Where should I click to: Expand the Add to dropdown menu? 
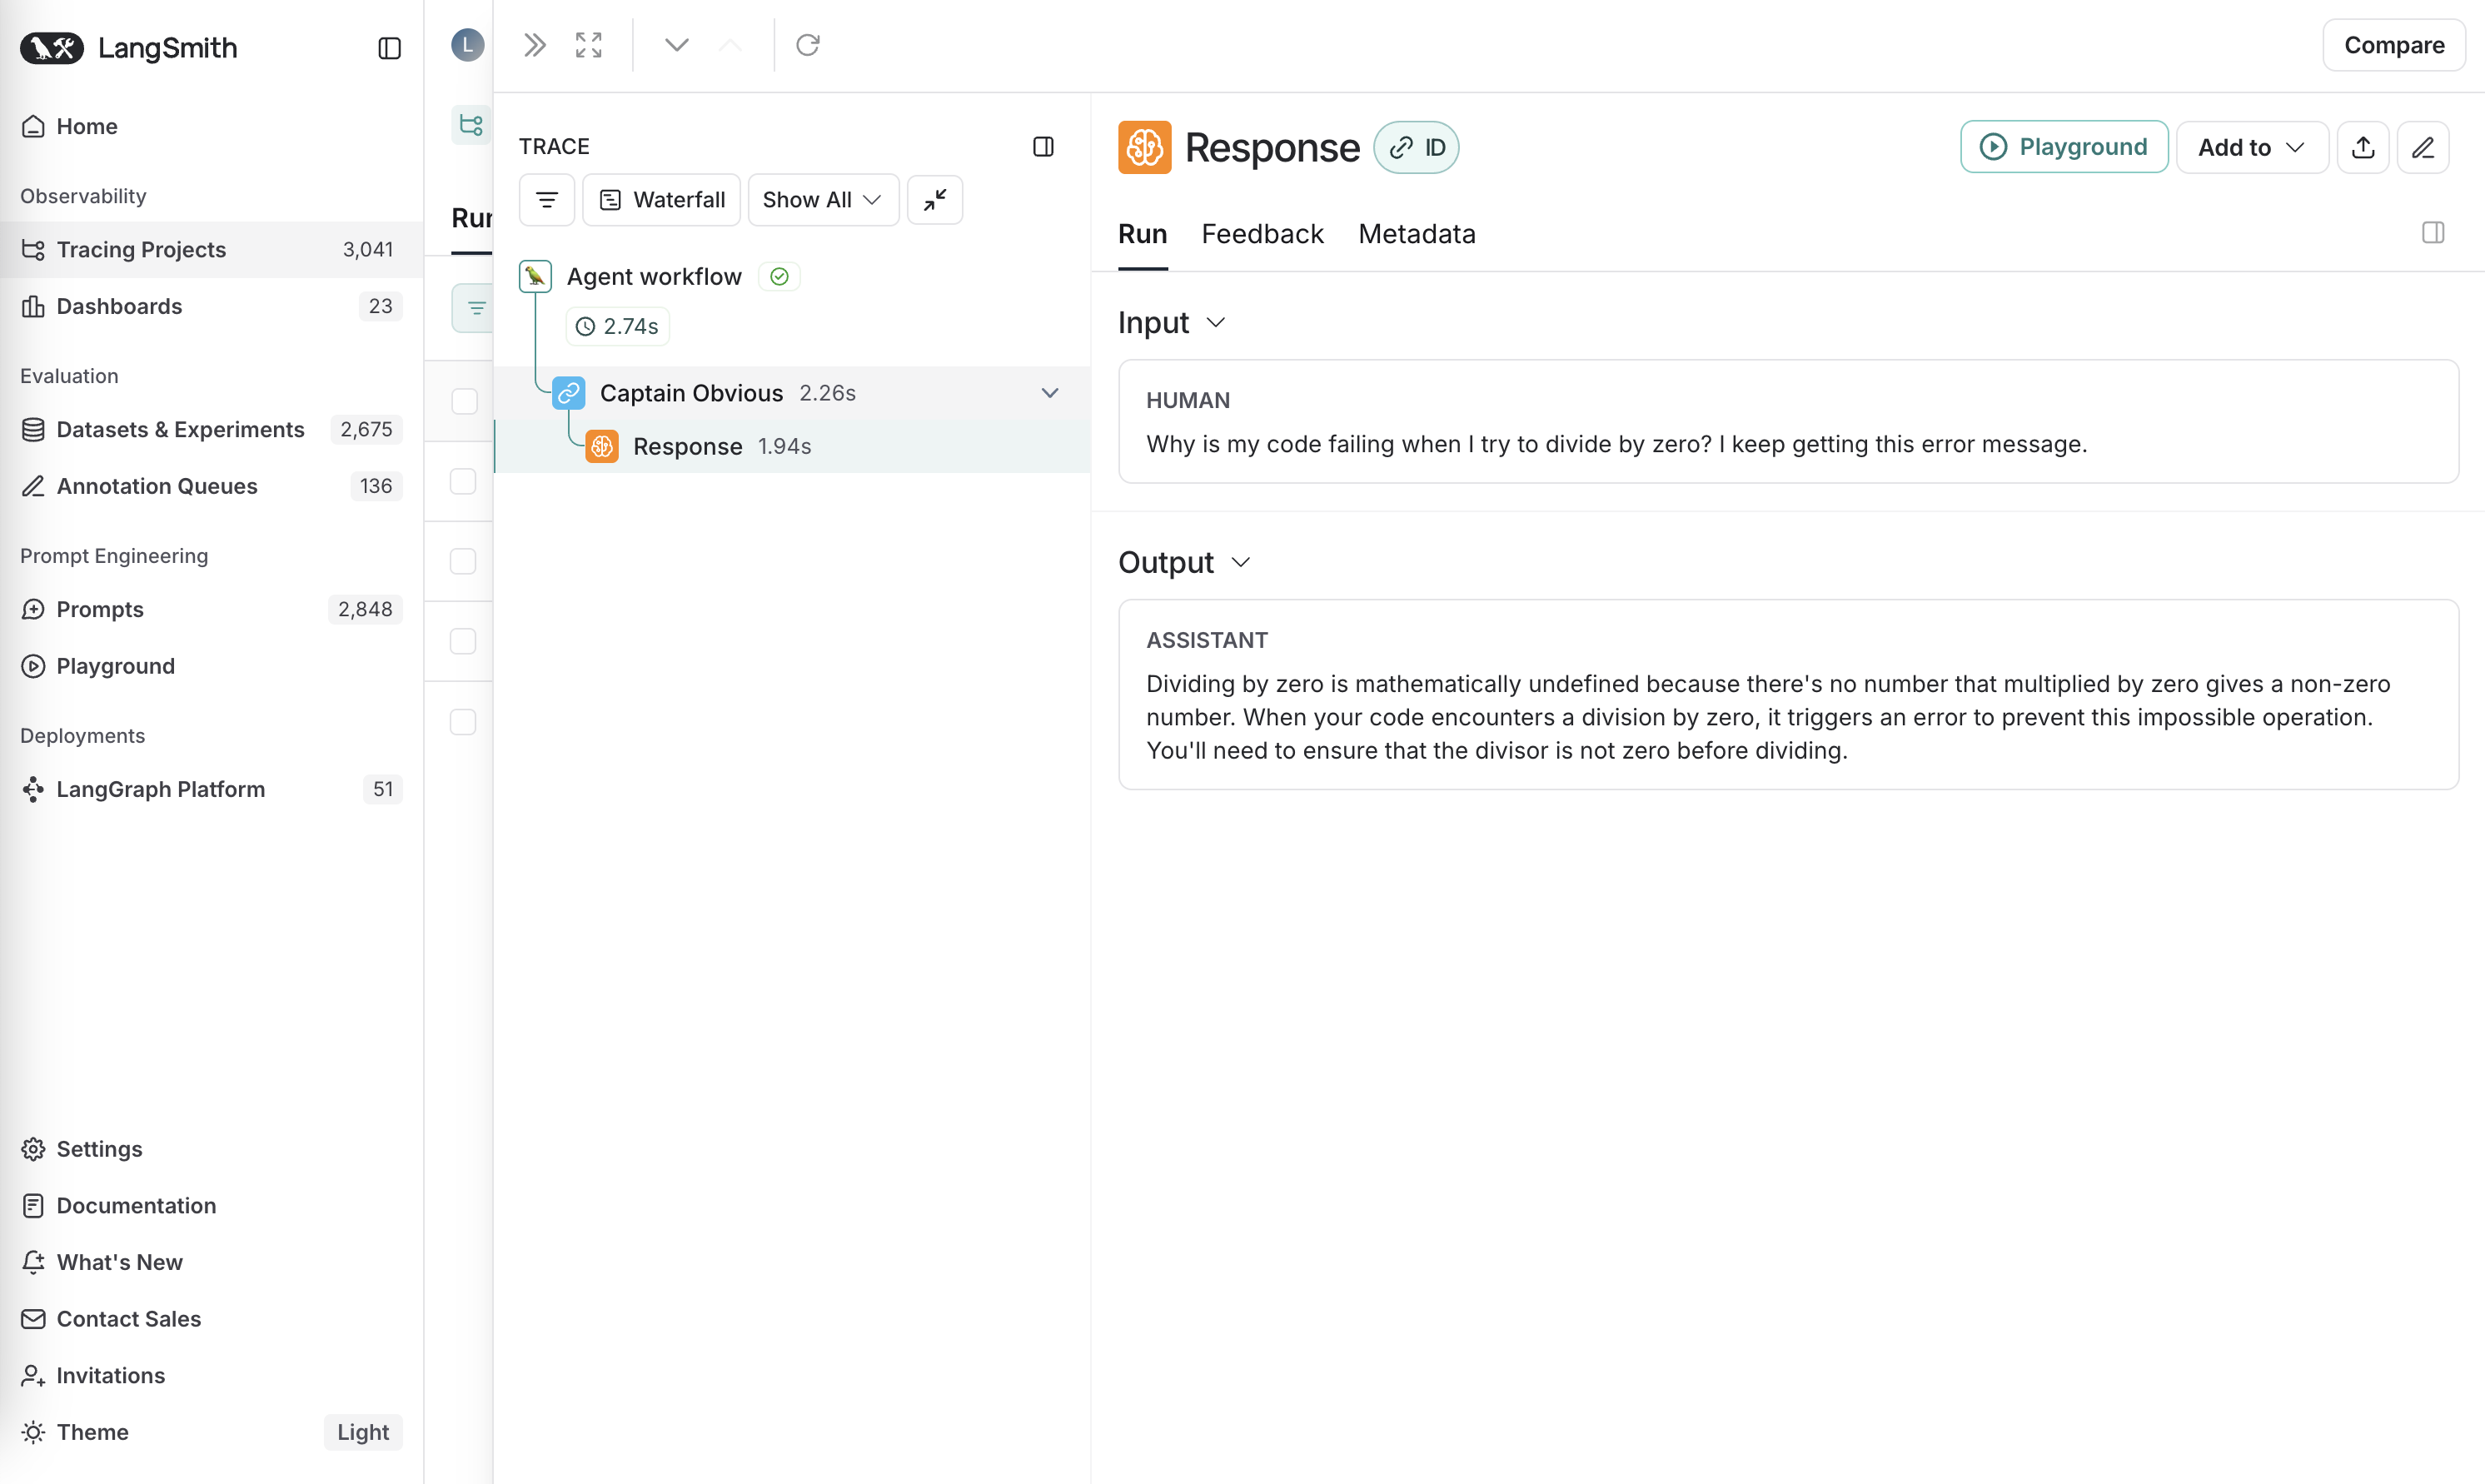click(x=2250, y=147)
